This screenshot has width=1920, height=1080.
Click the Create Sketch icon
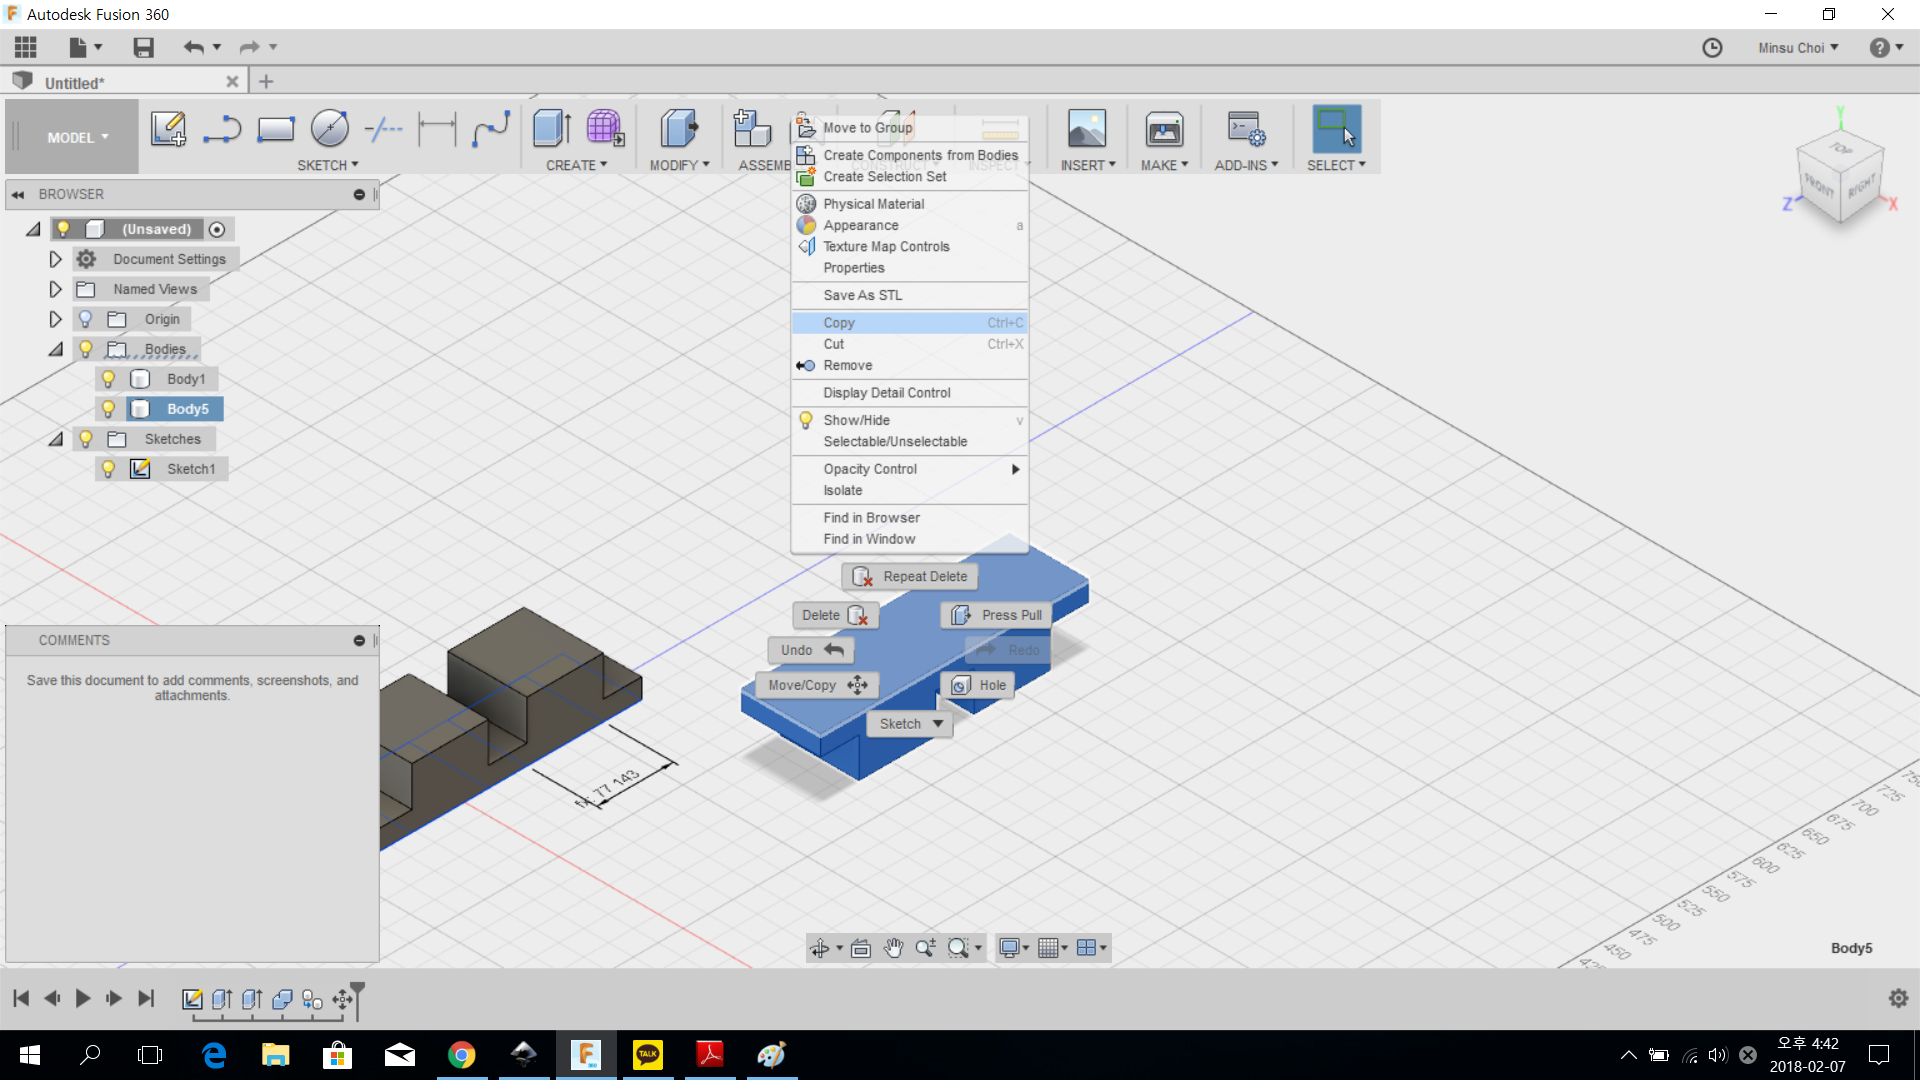tap(168, 129)
